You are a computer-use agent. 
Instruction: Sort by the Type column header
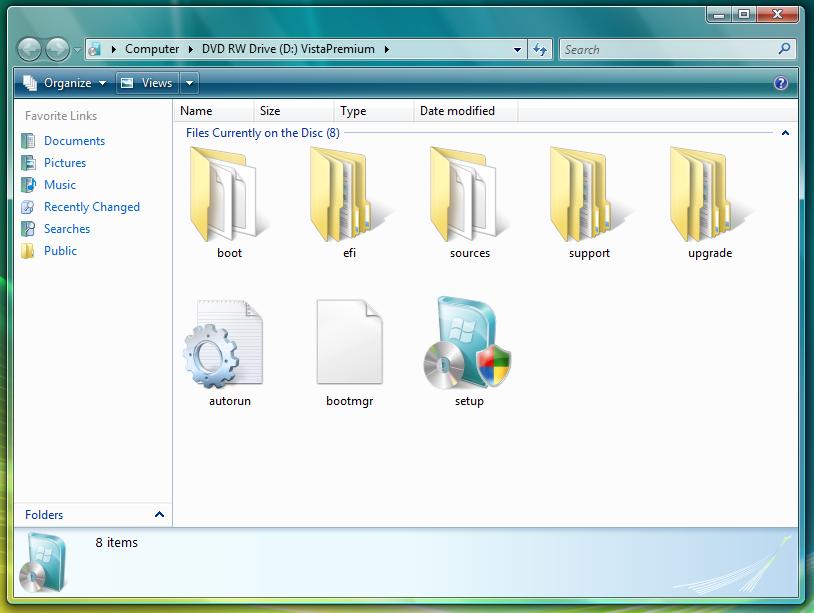tap(374, 111)
